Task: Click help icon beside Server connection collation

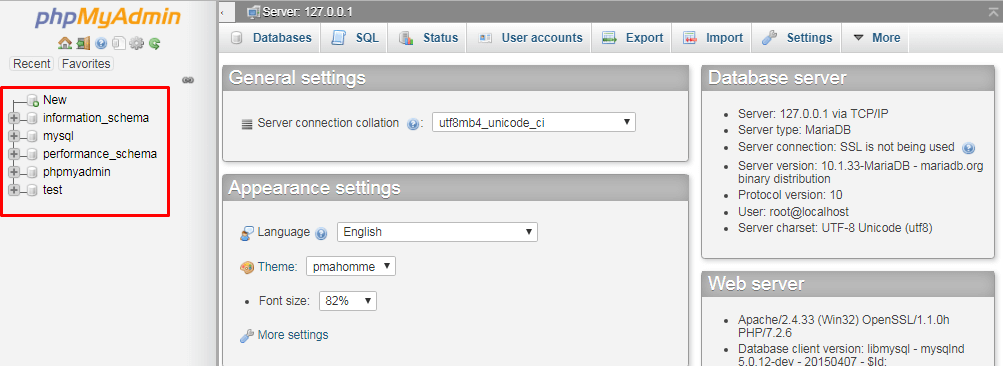Action: [413, 124]
